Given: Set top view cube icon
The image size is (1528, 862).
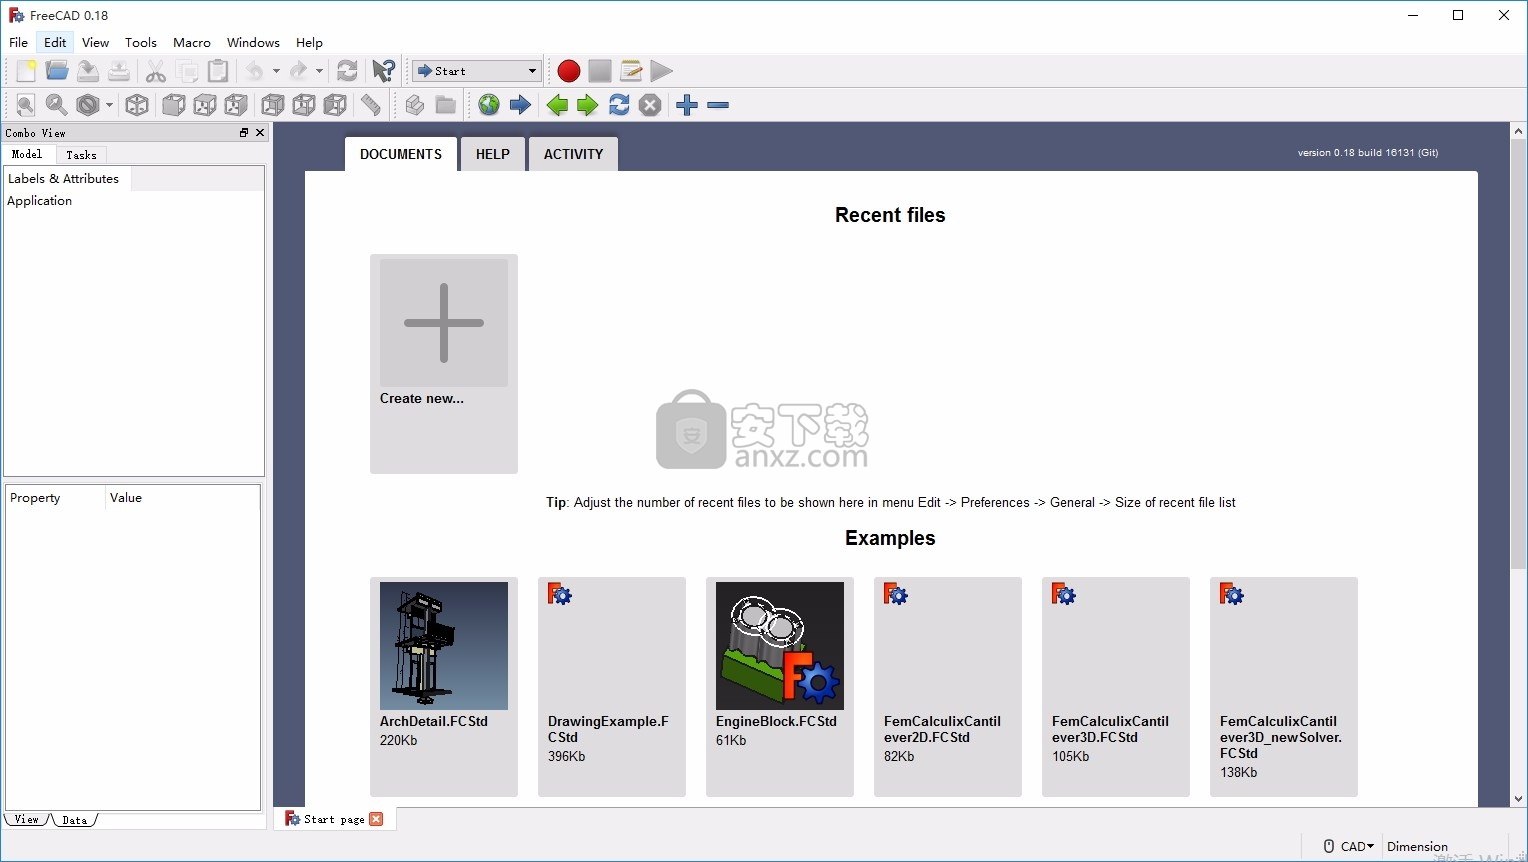Looking at the screenshot, I should [205, 105].
